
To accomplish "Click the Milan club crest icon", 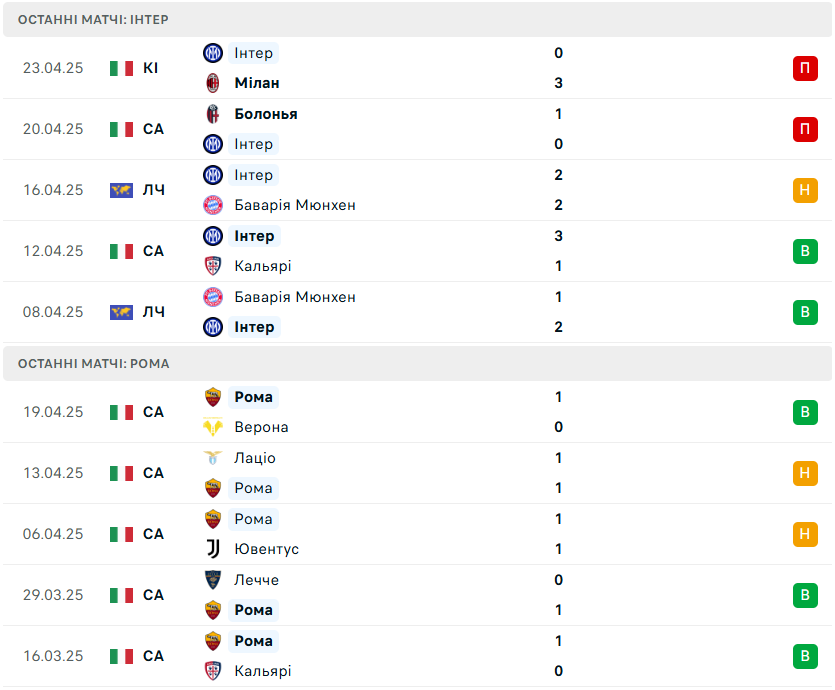I will tap(212, 83).
